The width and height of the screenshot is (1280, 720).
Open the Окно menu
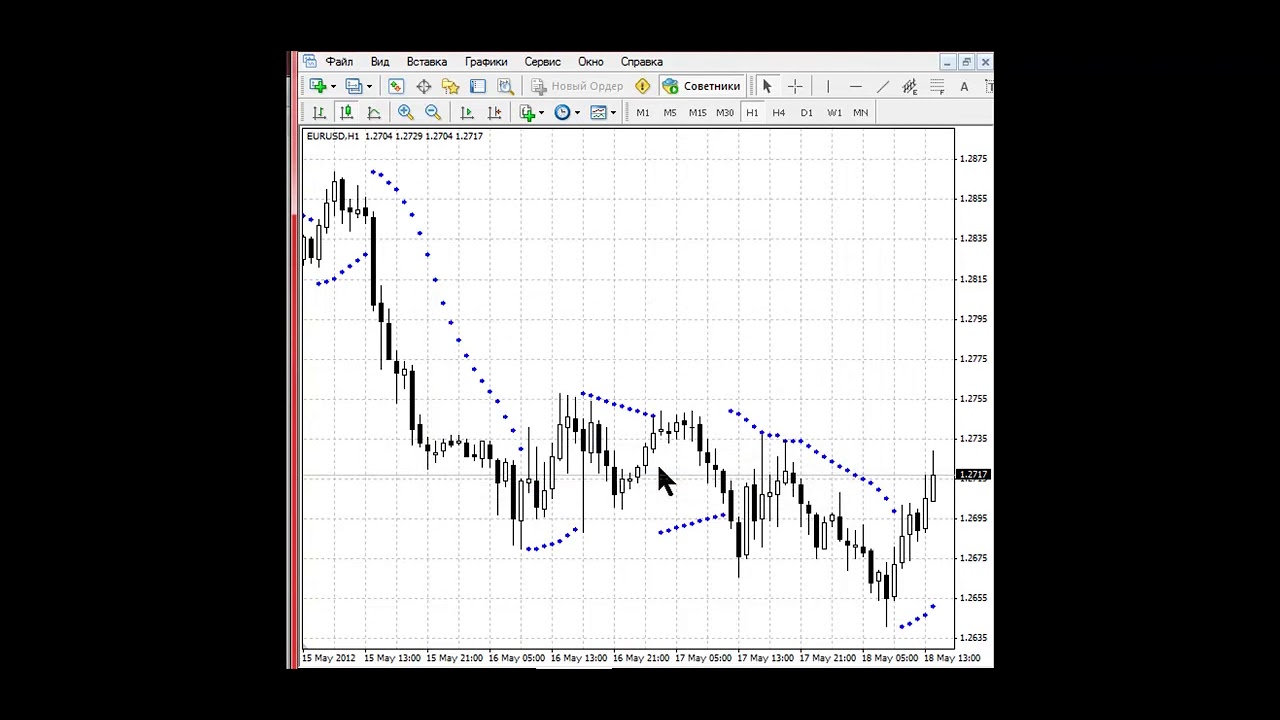click(591, 62)
